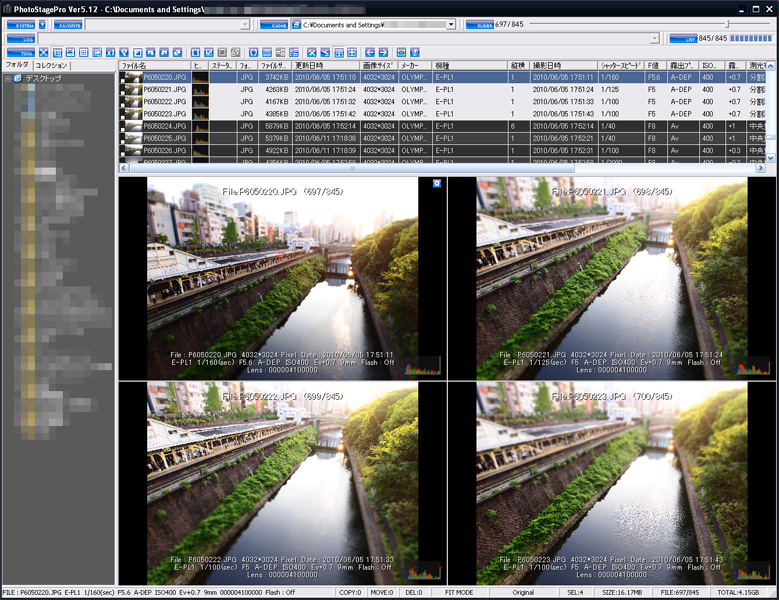Image resolution: width=779 pixels, height=600 pixels.
Task: Click the LOG button
Action: tap(21, 39)
